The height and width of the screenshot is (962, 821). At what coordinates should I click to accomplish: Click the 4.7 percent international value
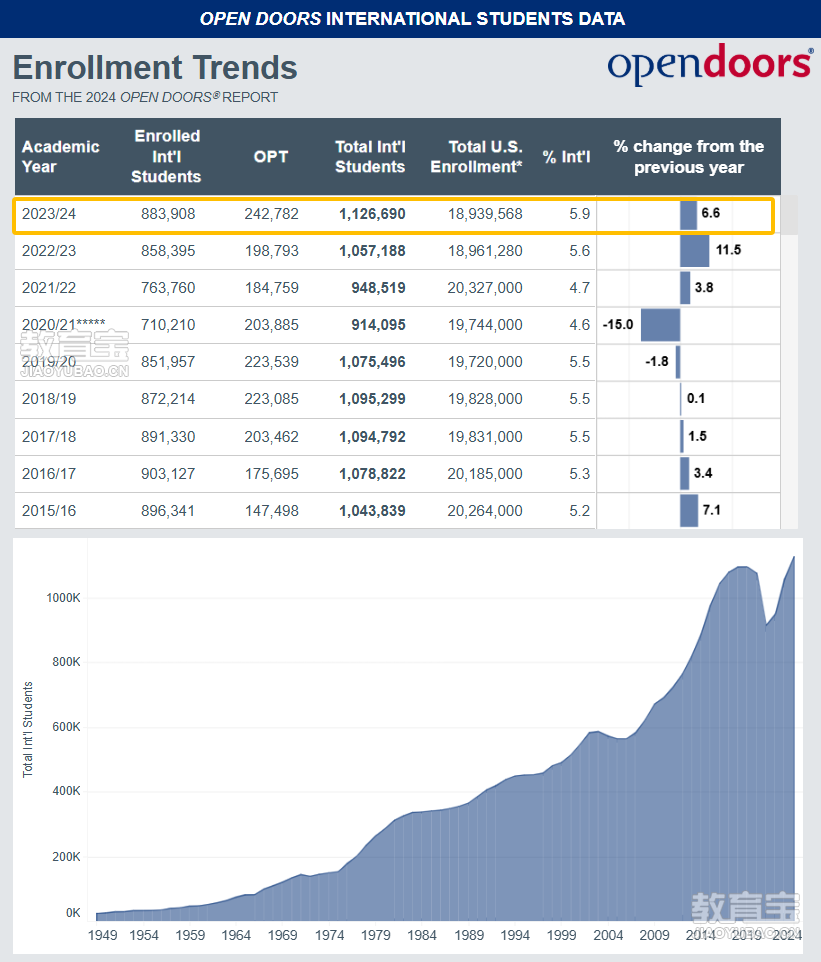pyautogui.click(x=579, y=288)
